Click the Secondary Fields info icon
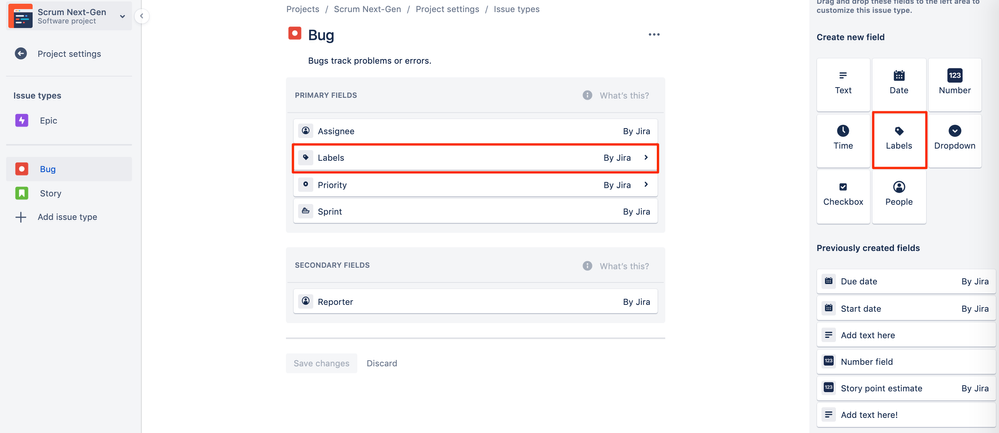The width and height of the screenshot is (999, 433). 587,266
